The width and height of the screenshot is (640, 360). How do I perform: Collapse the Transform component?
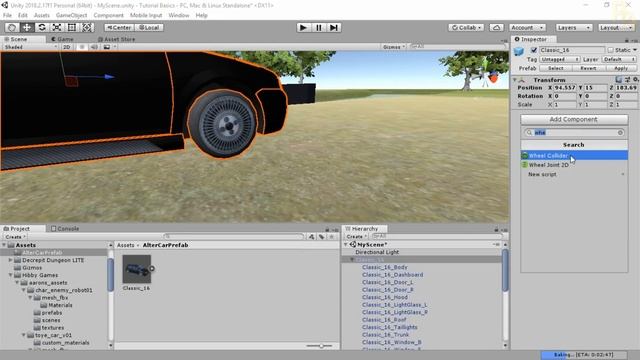click(x=515, y=80)
